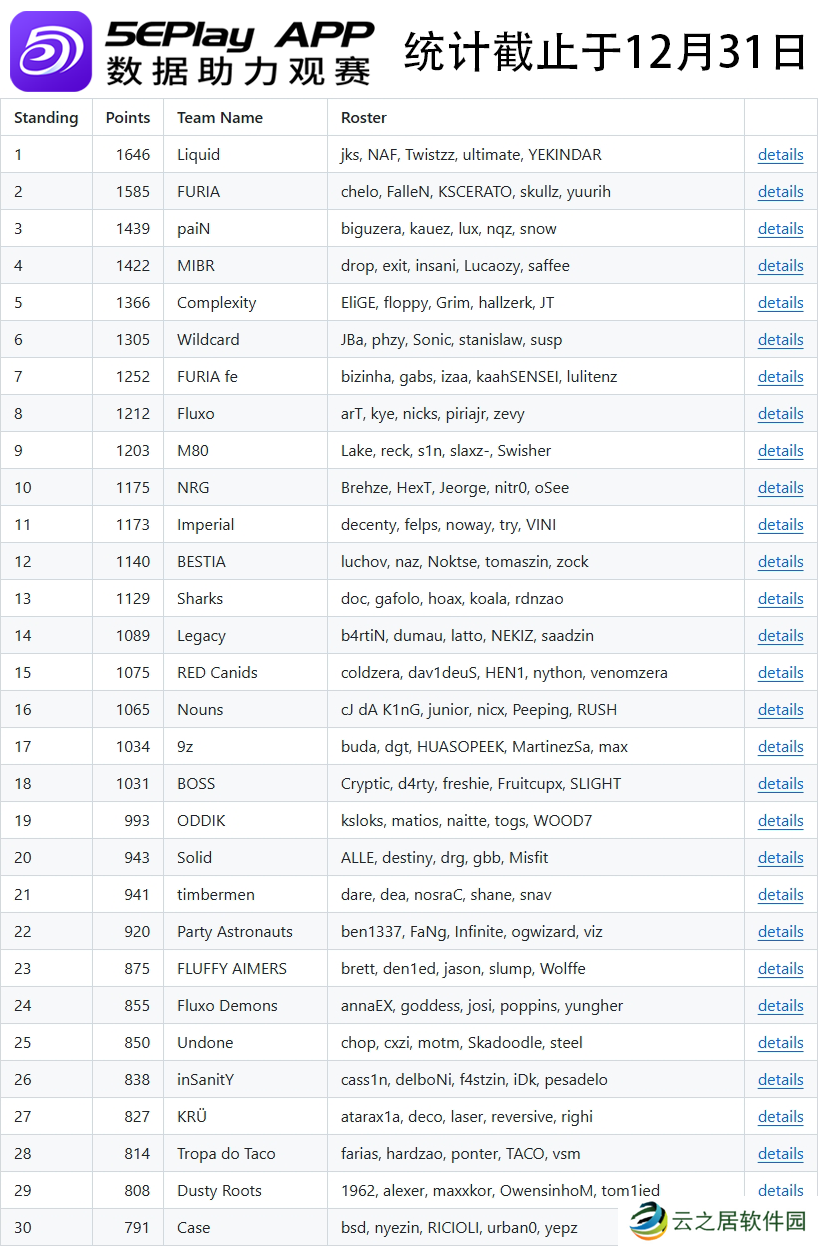Click details for Complexity row
The width and height of the screenshot is (818, 1246).
pyautogui.click(x=780, y=303)
